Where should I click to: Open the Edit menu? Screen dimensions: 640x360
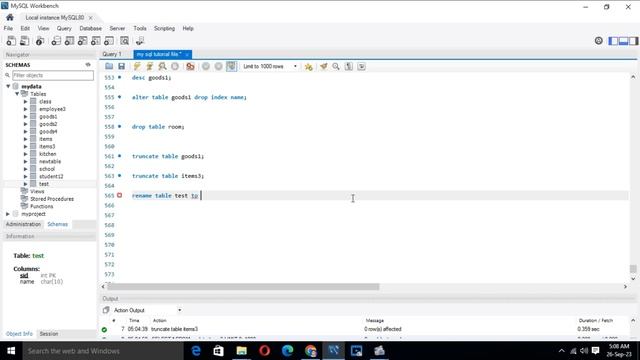[25, 28]
